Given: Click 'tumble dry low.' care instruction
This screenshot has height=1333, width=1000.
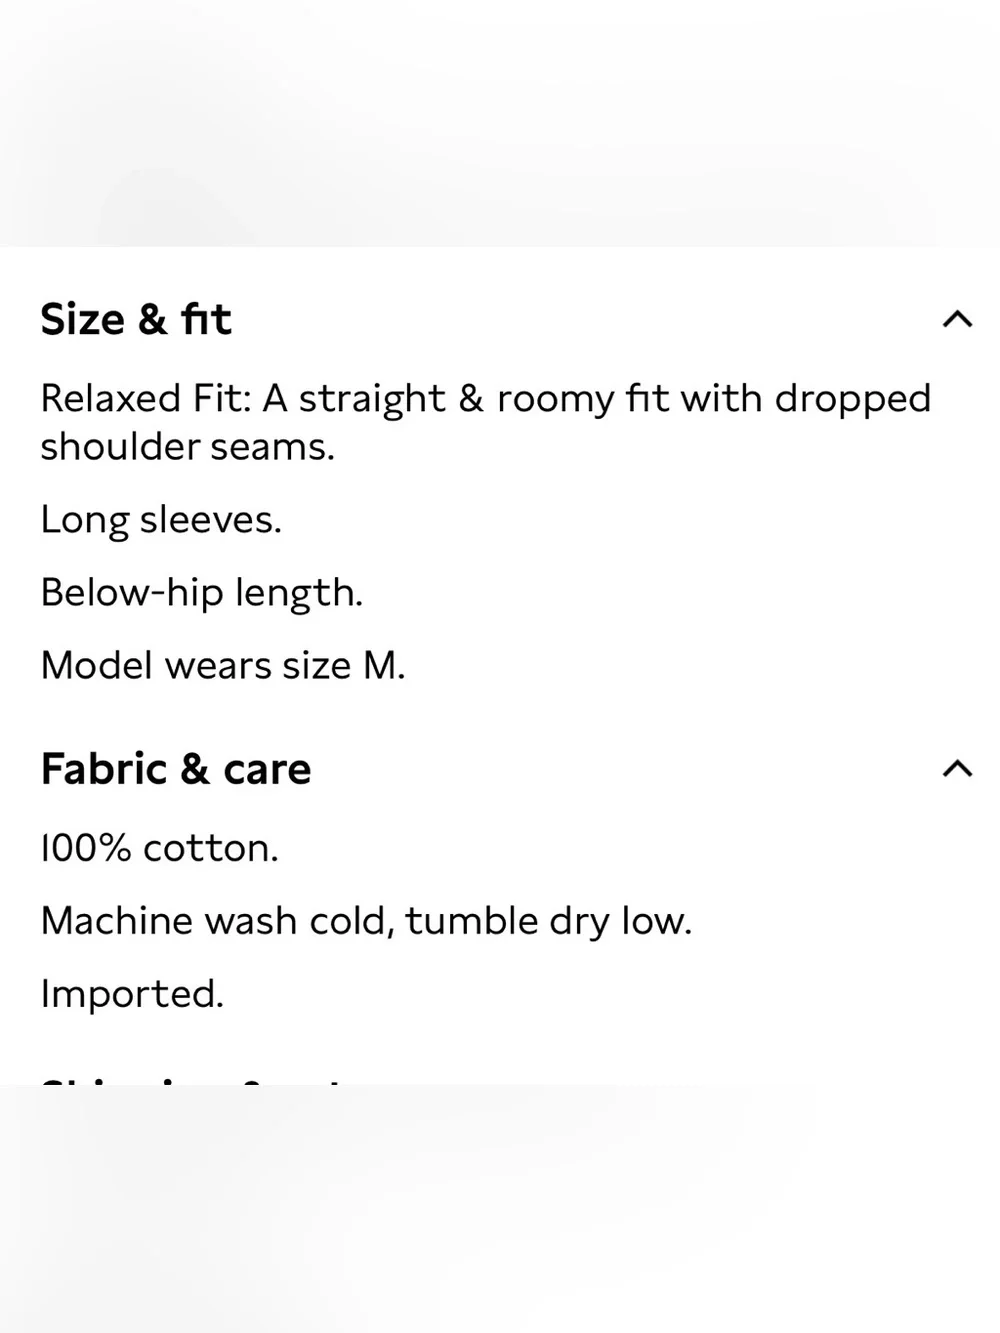Looking at the screenshot, I should pos(549,921).
